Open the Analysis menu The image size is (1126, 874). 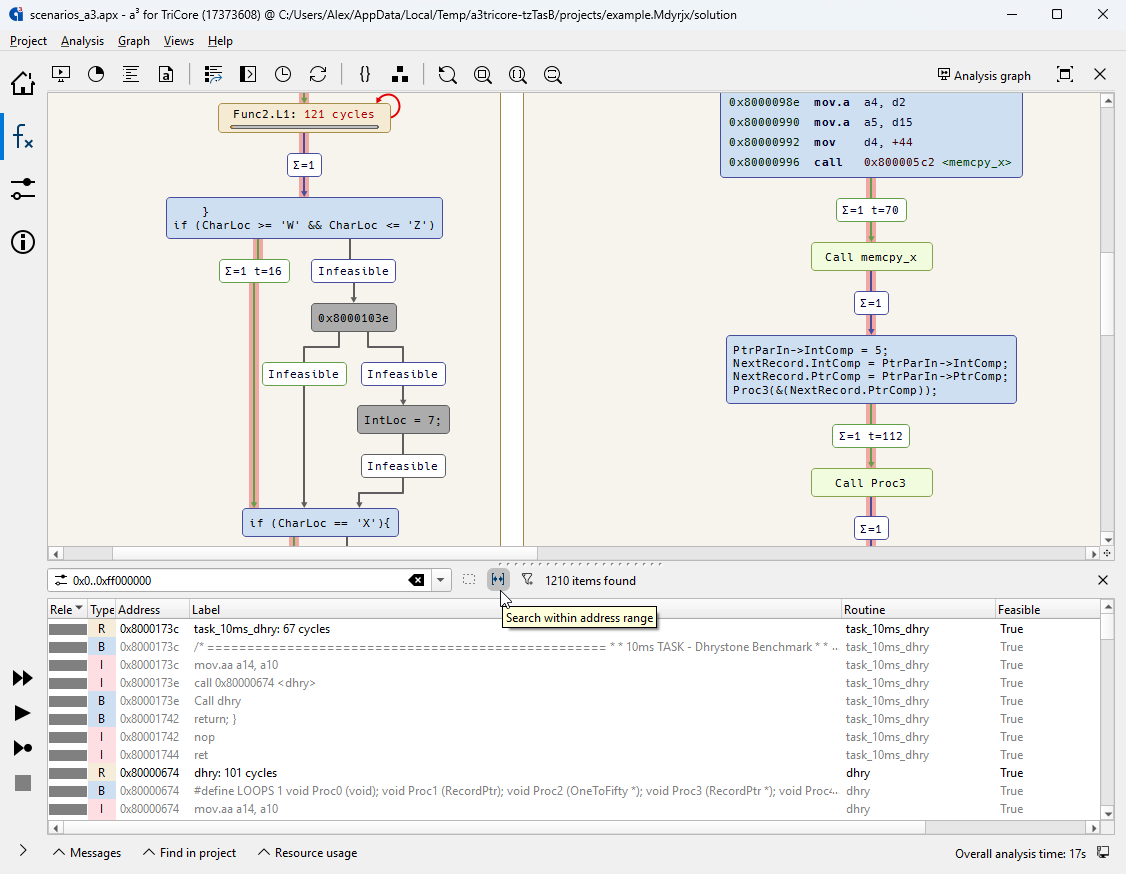(82, 41)
